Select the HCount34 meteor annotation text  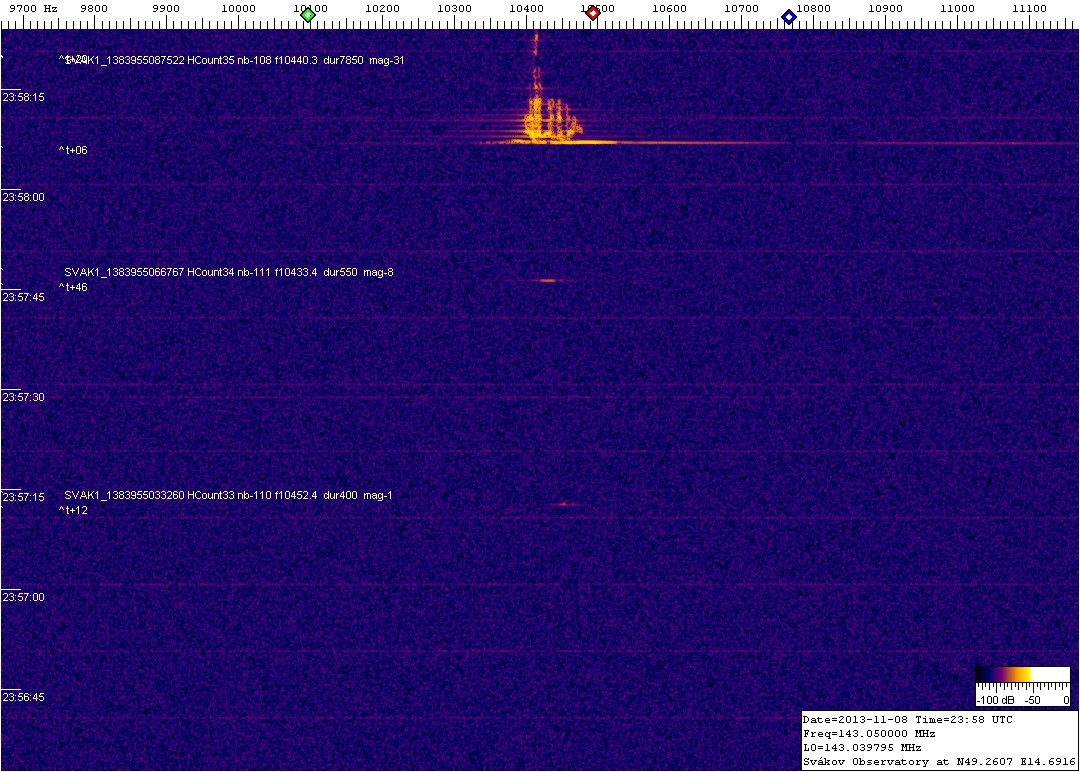pyautogui.click(x=229, y=272)
